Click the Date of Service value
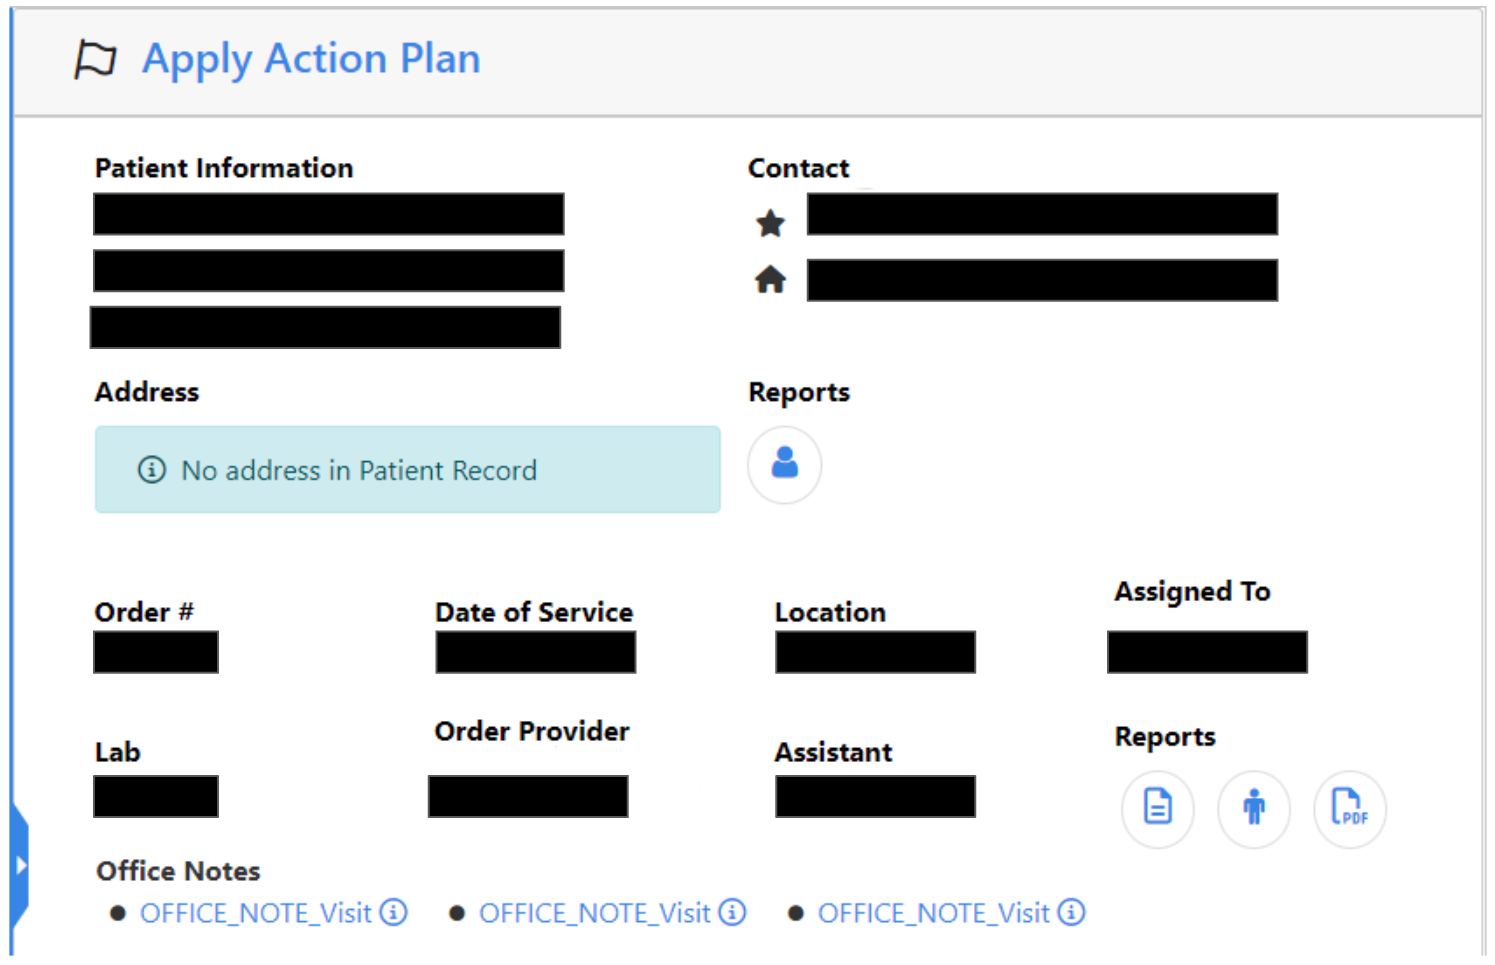 point(535,651)
